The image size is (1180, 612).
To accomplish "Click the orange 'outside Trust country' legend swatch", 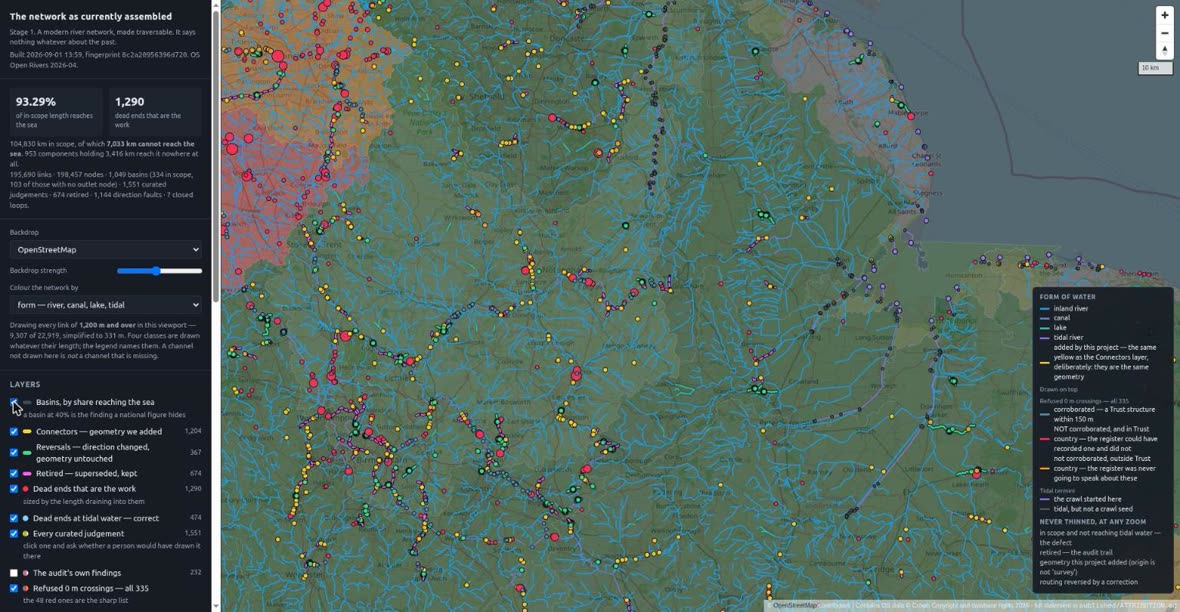I will pos(1045,468).
